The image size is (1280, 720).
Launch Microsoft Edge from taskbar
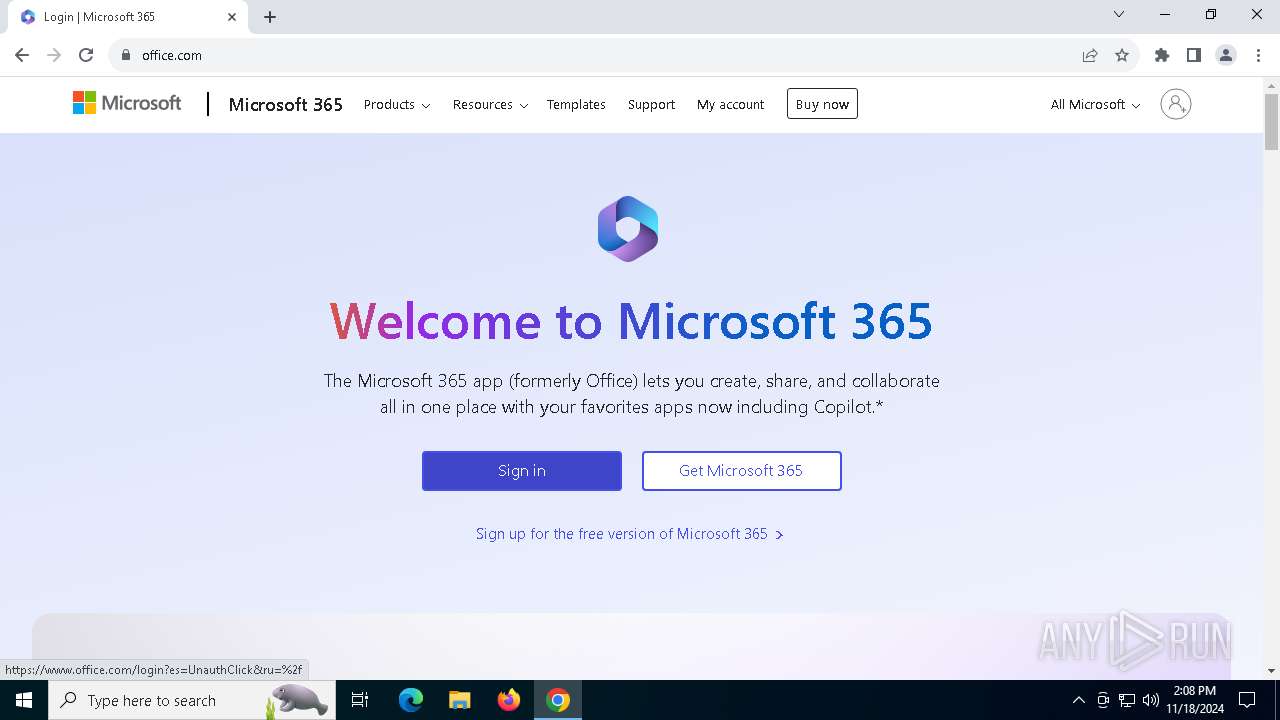[x=411, y=700]
